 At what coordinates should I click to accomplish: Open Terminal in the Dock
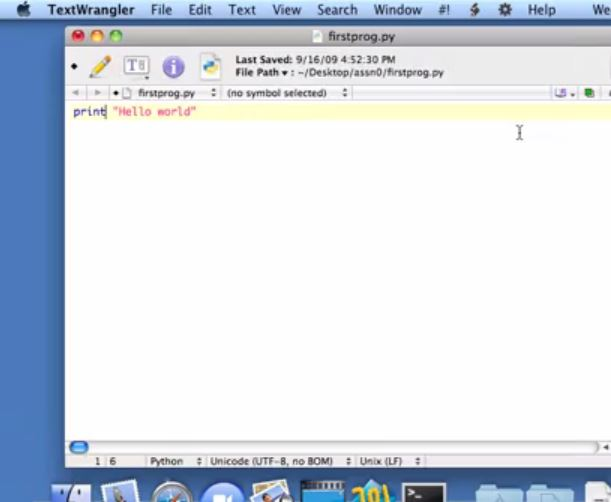[424, 492]
